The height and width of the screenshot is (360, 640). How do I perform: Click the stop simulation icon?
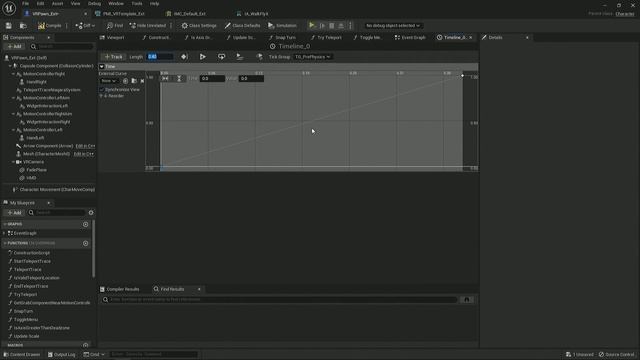pyautogui.click(x=332, y=25)
